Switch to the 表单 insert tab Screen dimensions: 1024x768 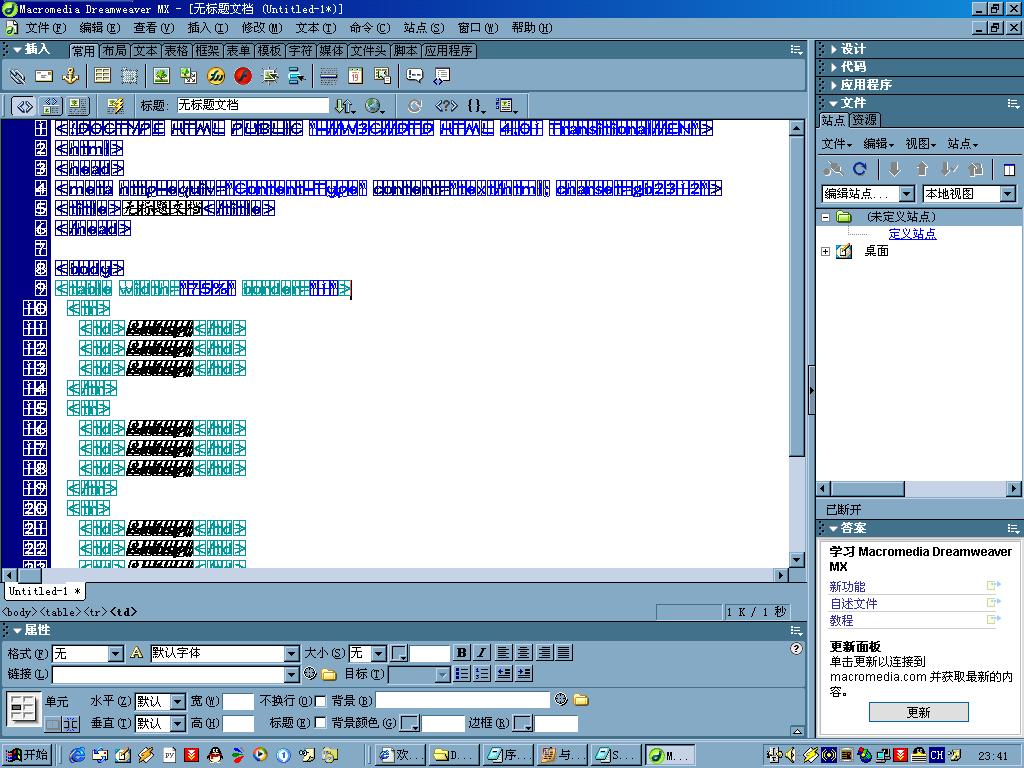tap(238, 50)
